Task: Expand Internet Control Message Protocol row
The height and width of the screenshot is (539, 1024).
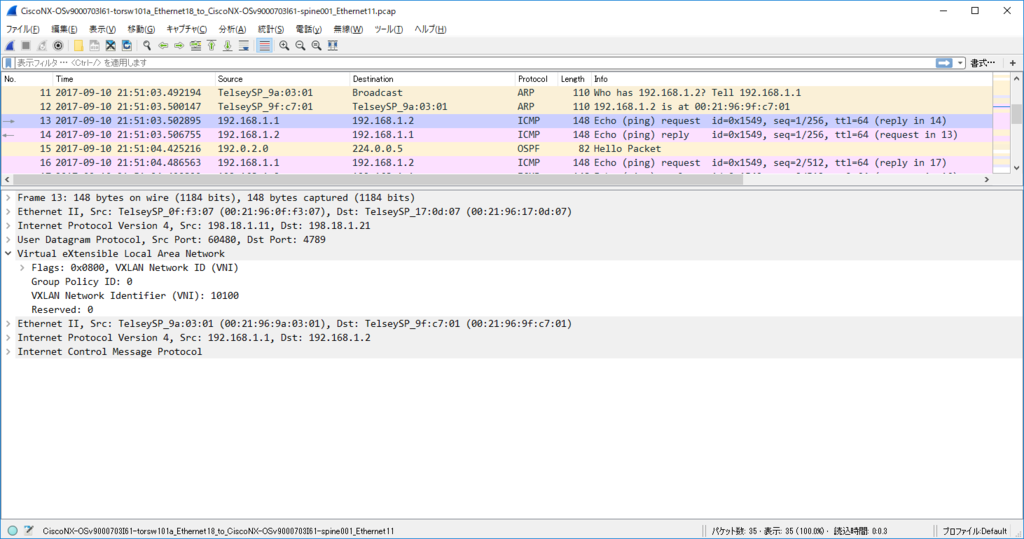Action: point(8,351)
